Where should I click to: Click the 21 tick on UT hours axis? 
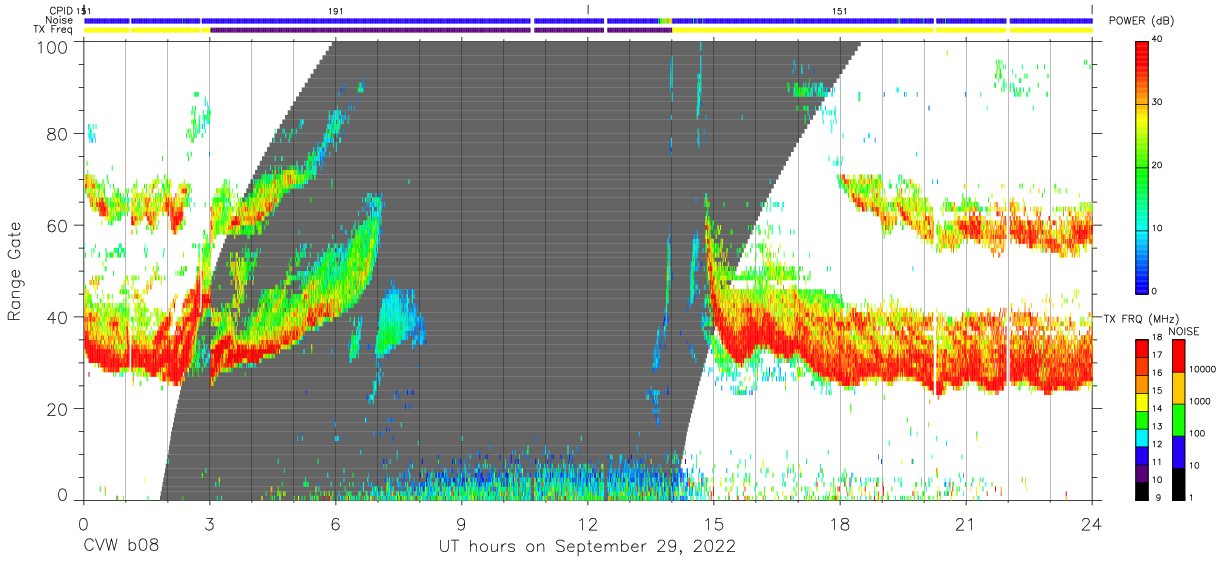point(966,523)
